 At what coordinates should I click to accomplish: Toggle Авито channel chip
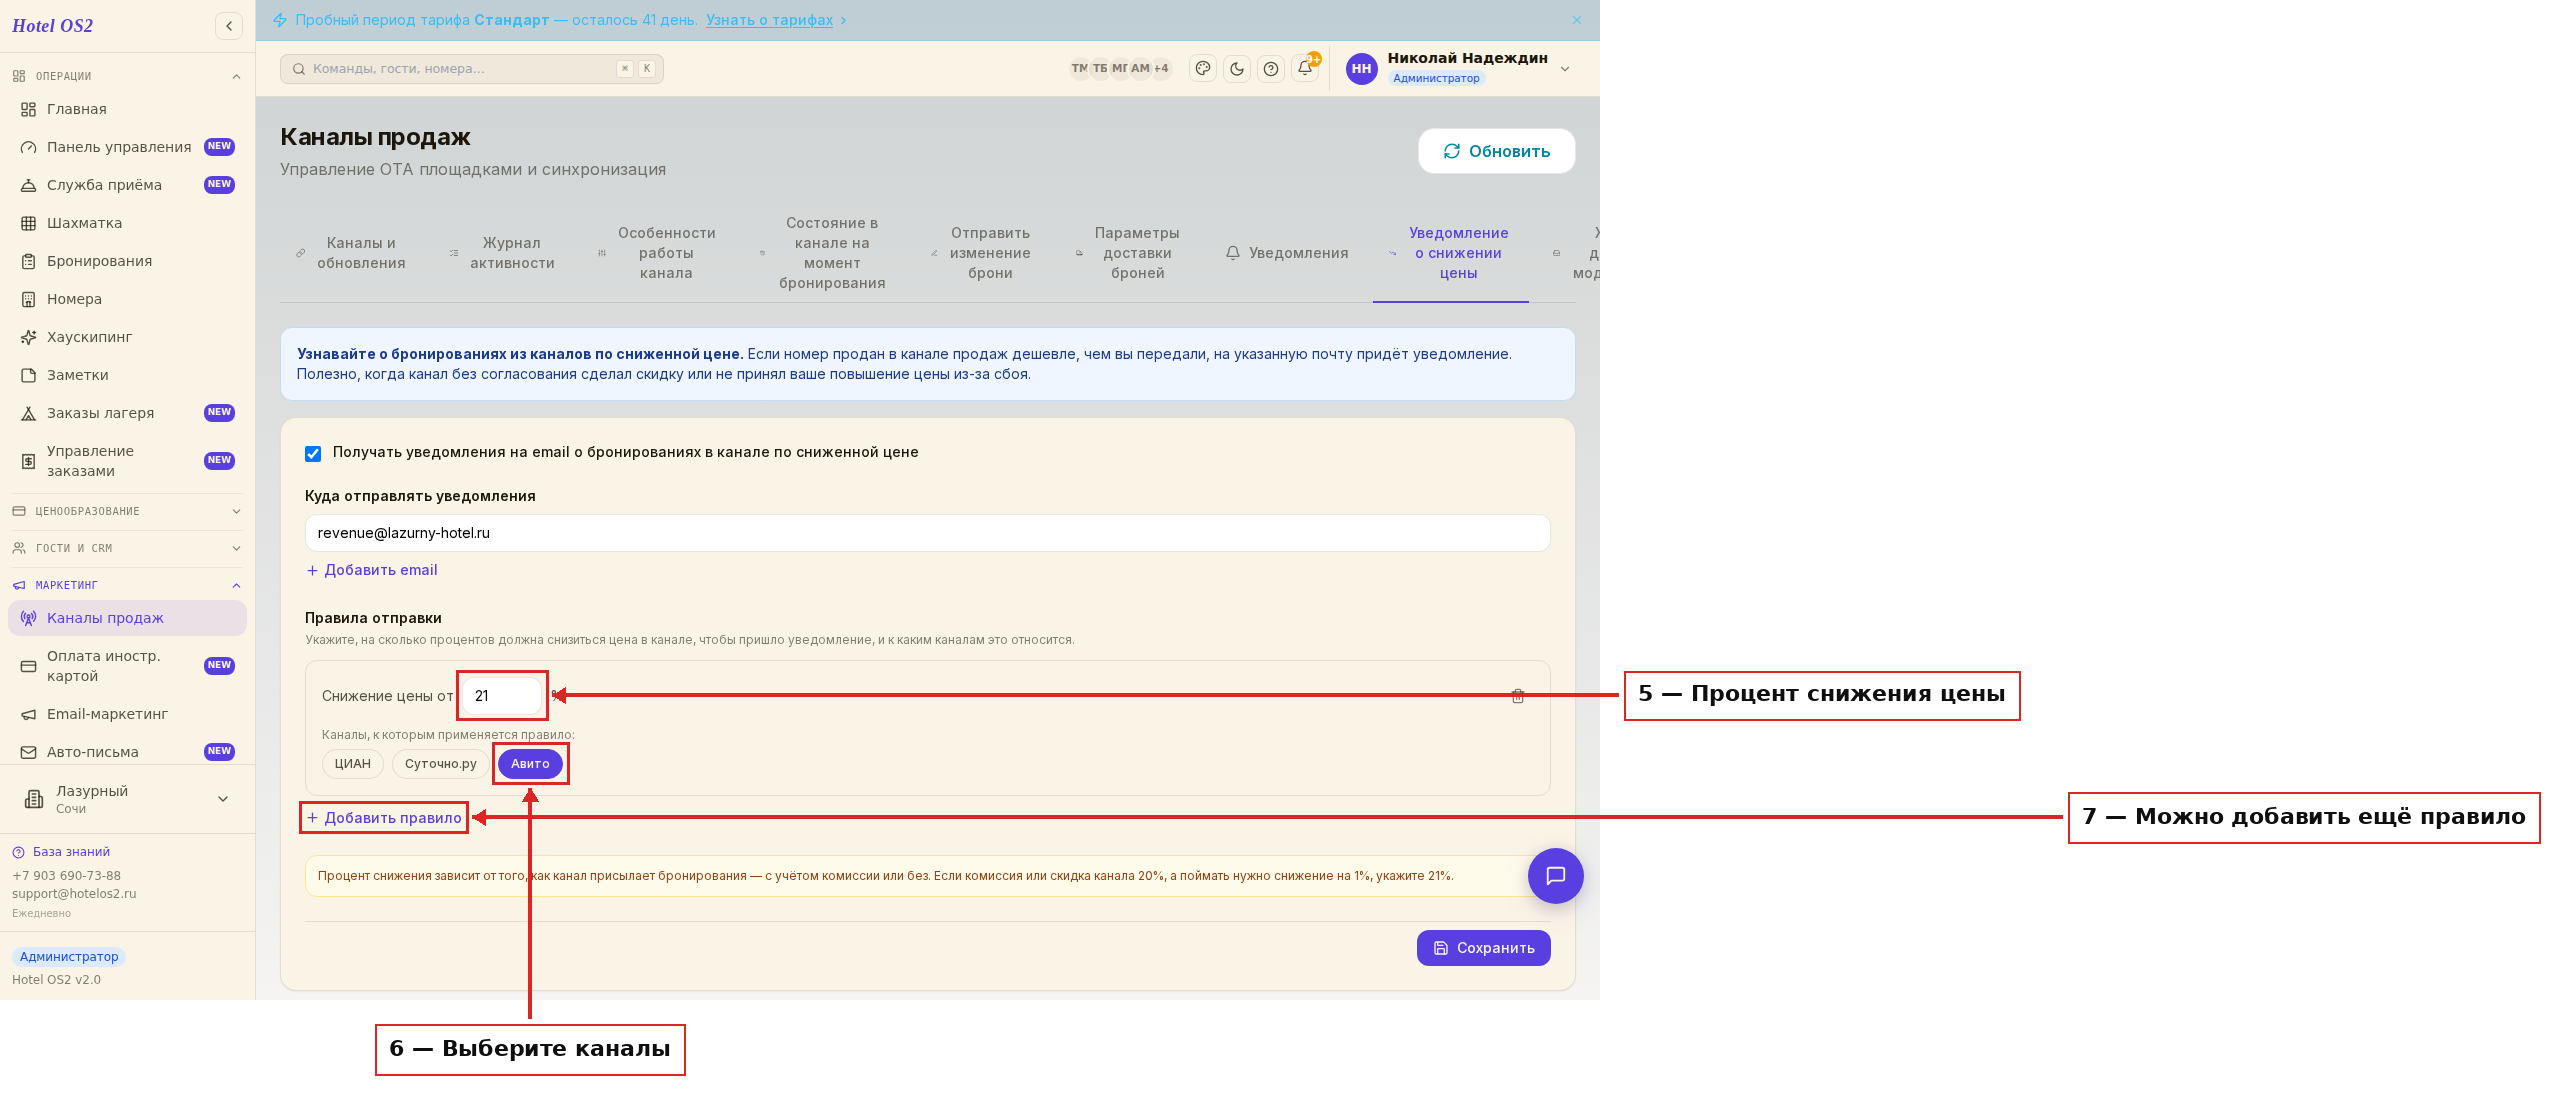tap(530, 764)
